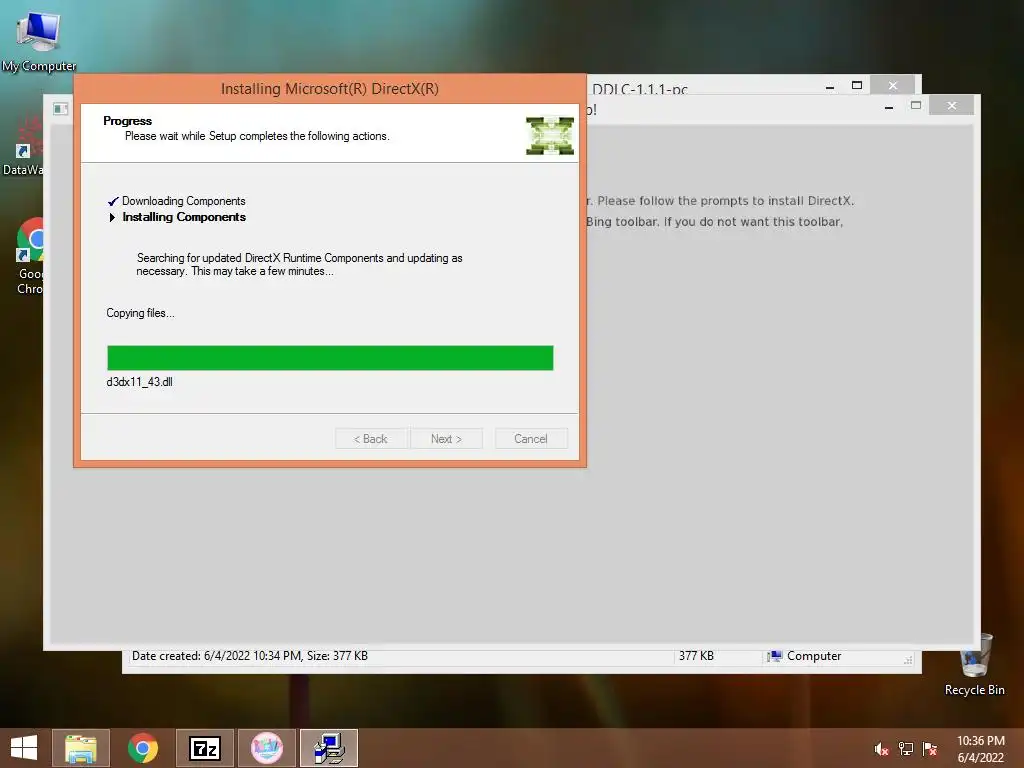Click the 'Downloading Components' step label
Viewport: 1024px width, 768px height.
[184, 201]
